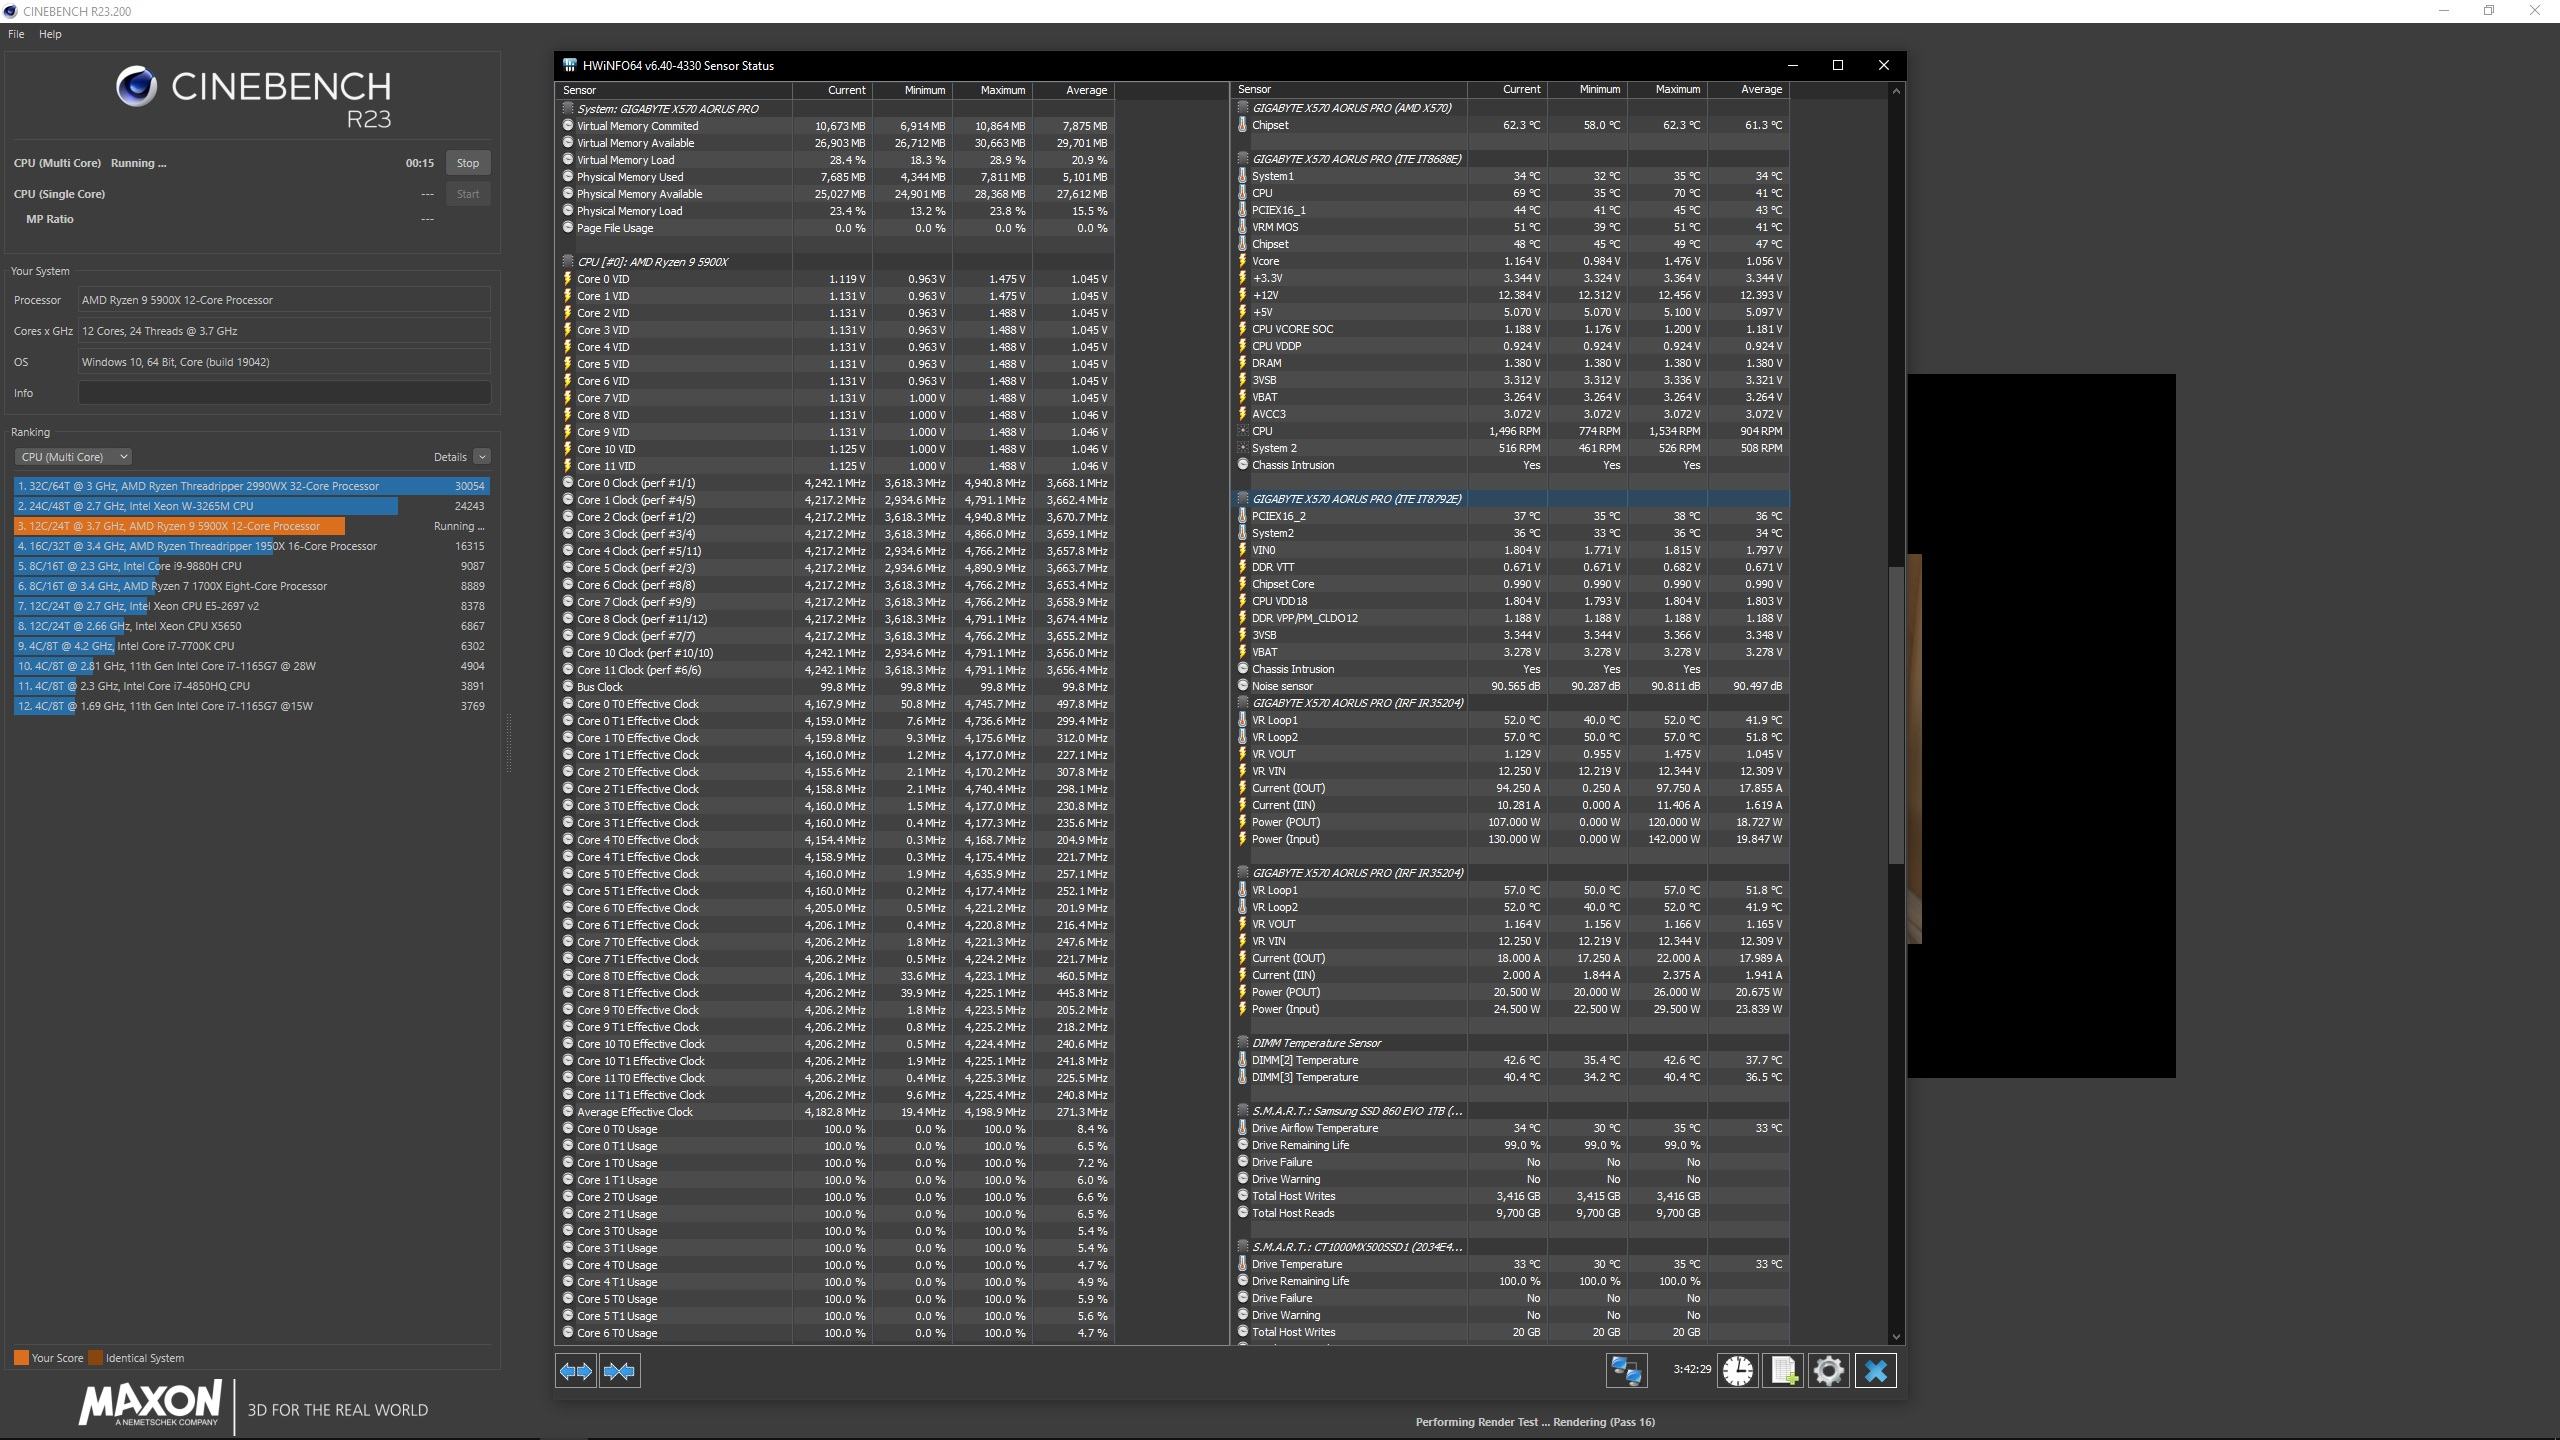This screenshot has height=1440, width=2560.
Task: Click the Your Score orange swatch
Action: [x=21, y=1358]
